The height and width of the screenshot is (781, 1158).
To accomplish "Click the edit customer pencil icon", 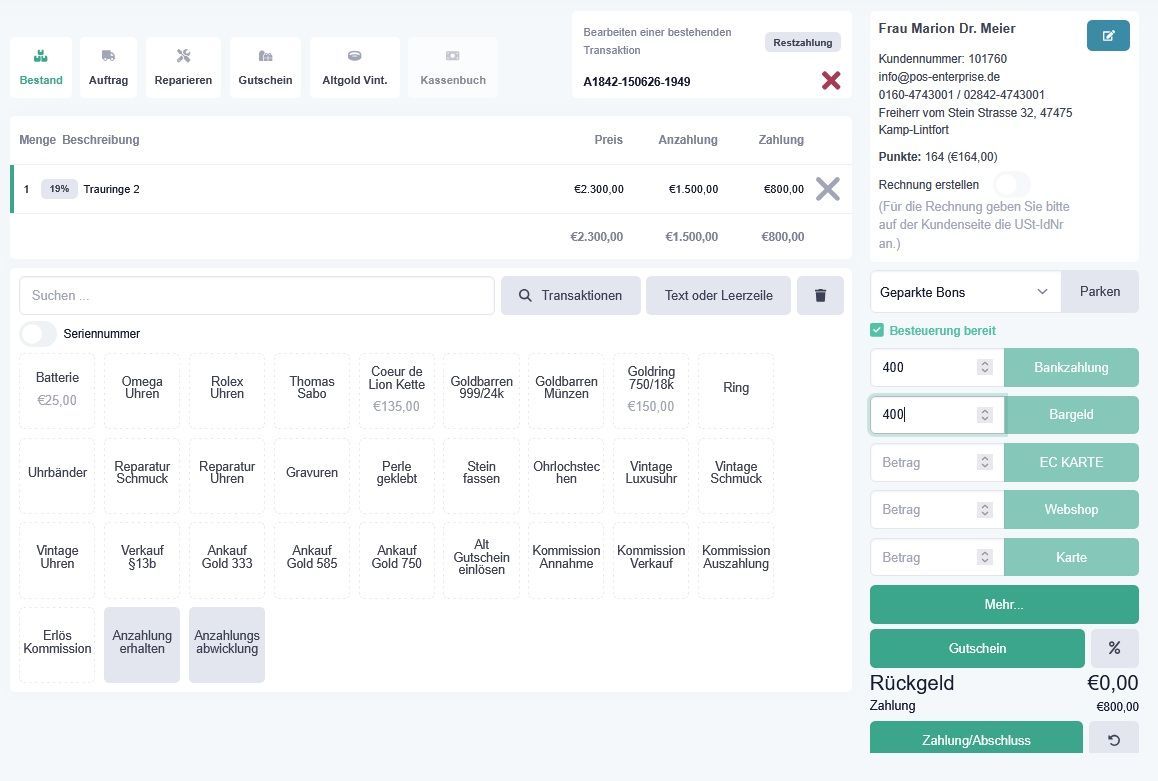I will pos(1108,35).
